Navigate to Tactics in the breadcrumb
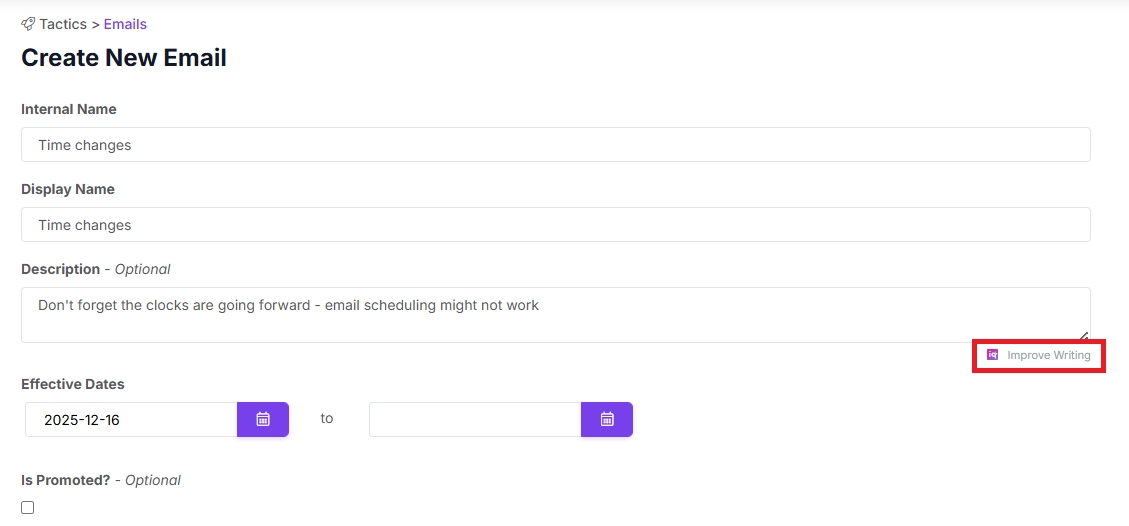The height and width of the screenshot is (526, 1129). click(62, 24)
